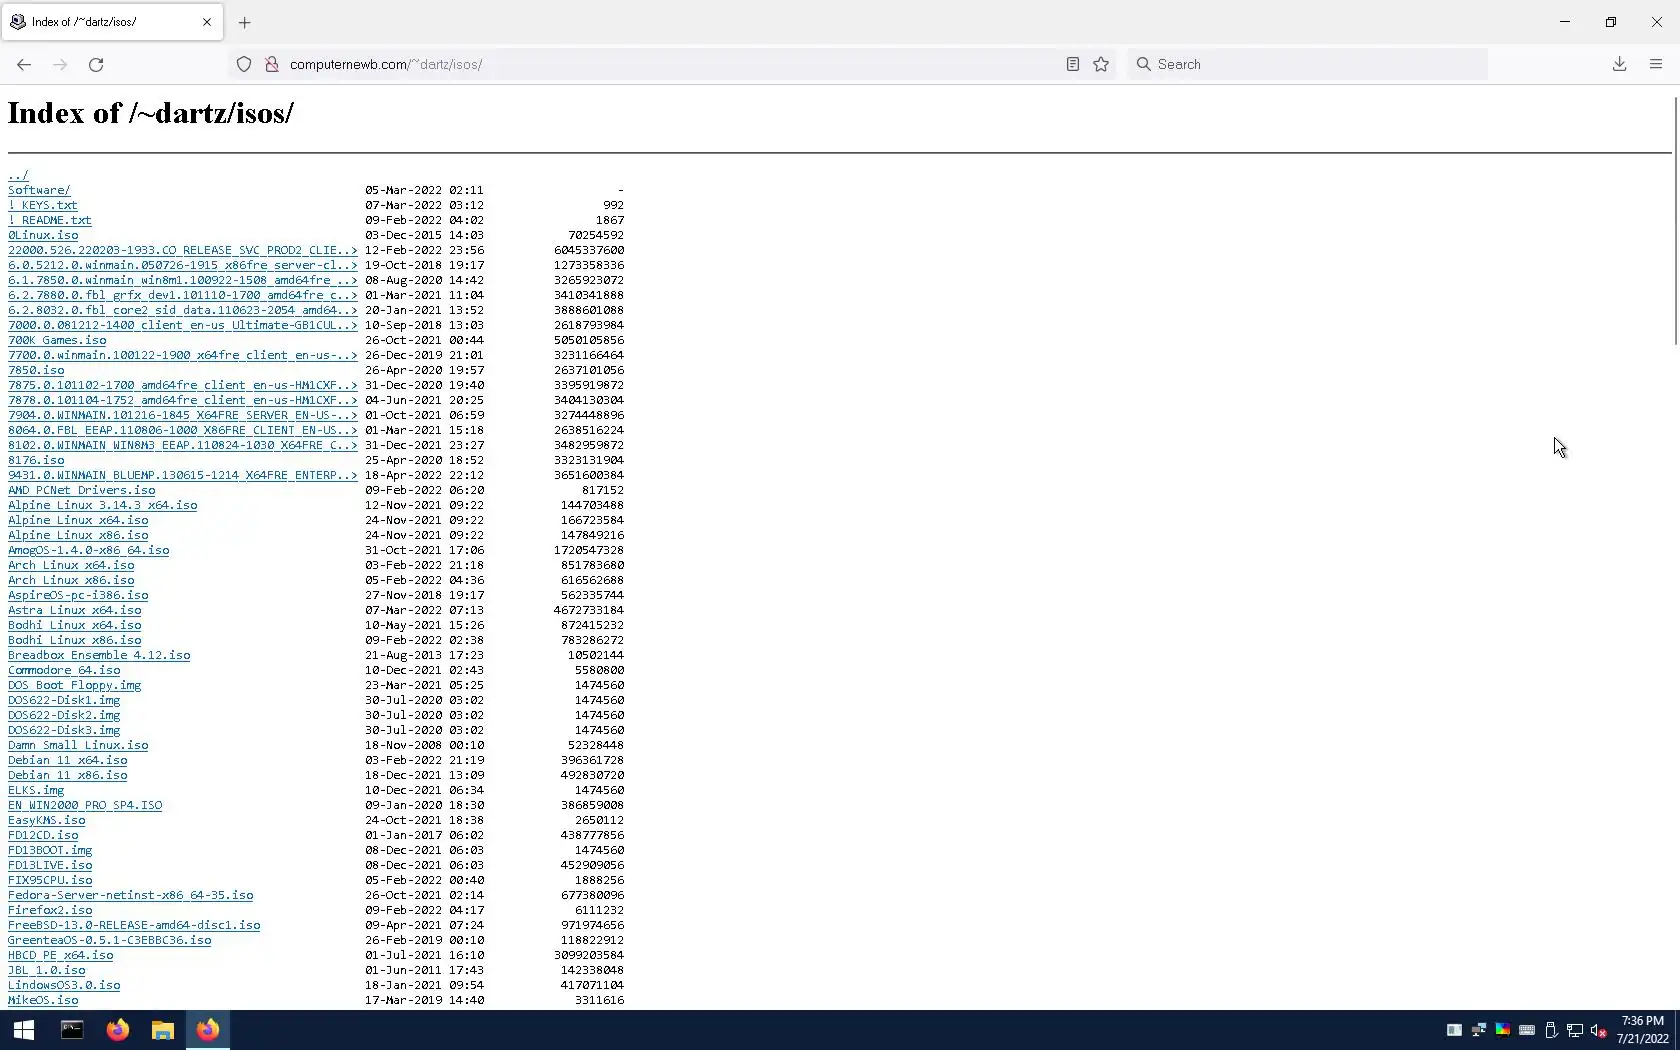Screen dimensions: 1680x1050
Task: Download 700K_Games.iso
Action: [x=57, y=340]
